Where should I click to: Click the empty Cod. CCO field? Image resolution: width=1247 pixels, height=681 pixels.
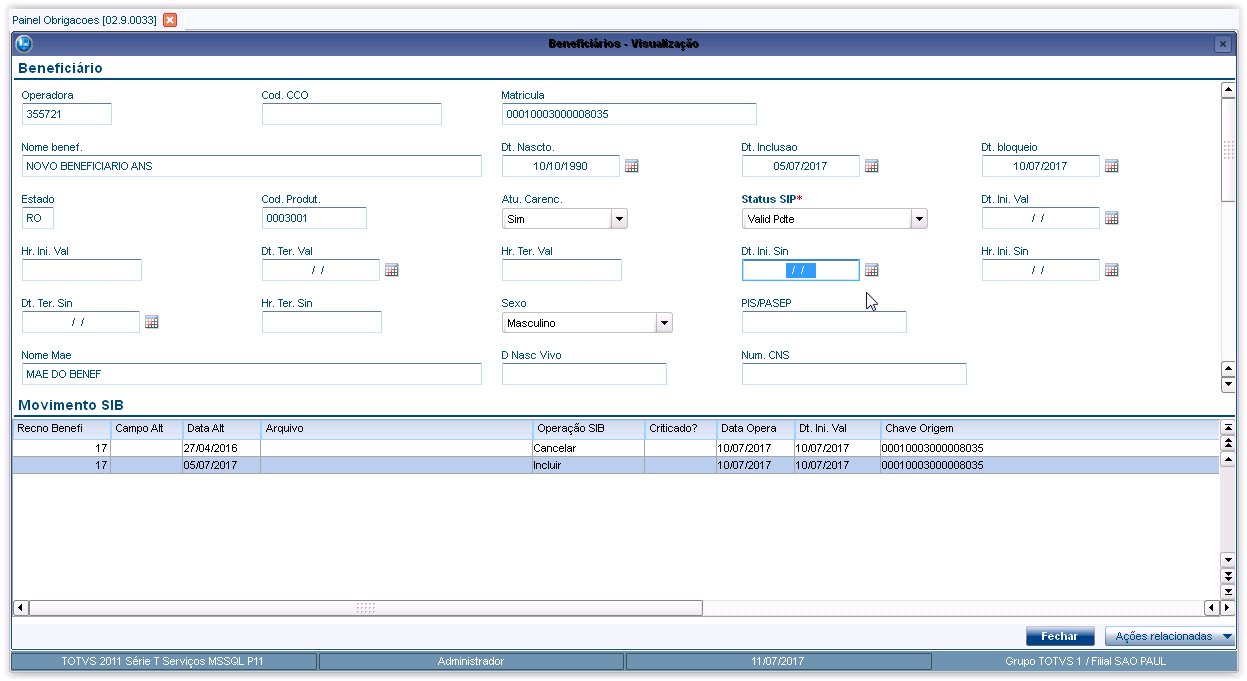(352, 114)
